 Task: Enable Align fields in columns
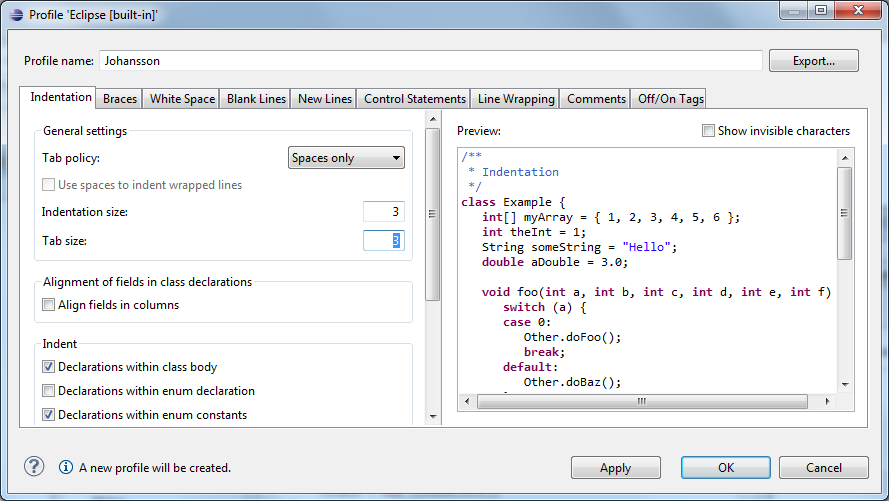click(49, 305)
